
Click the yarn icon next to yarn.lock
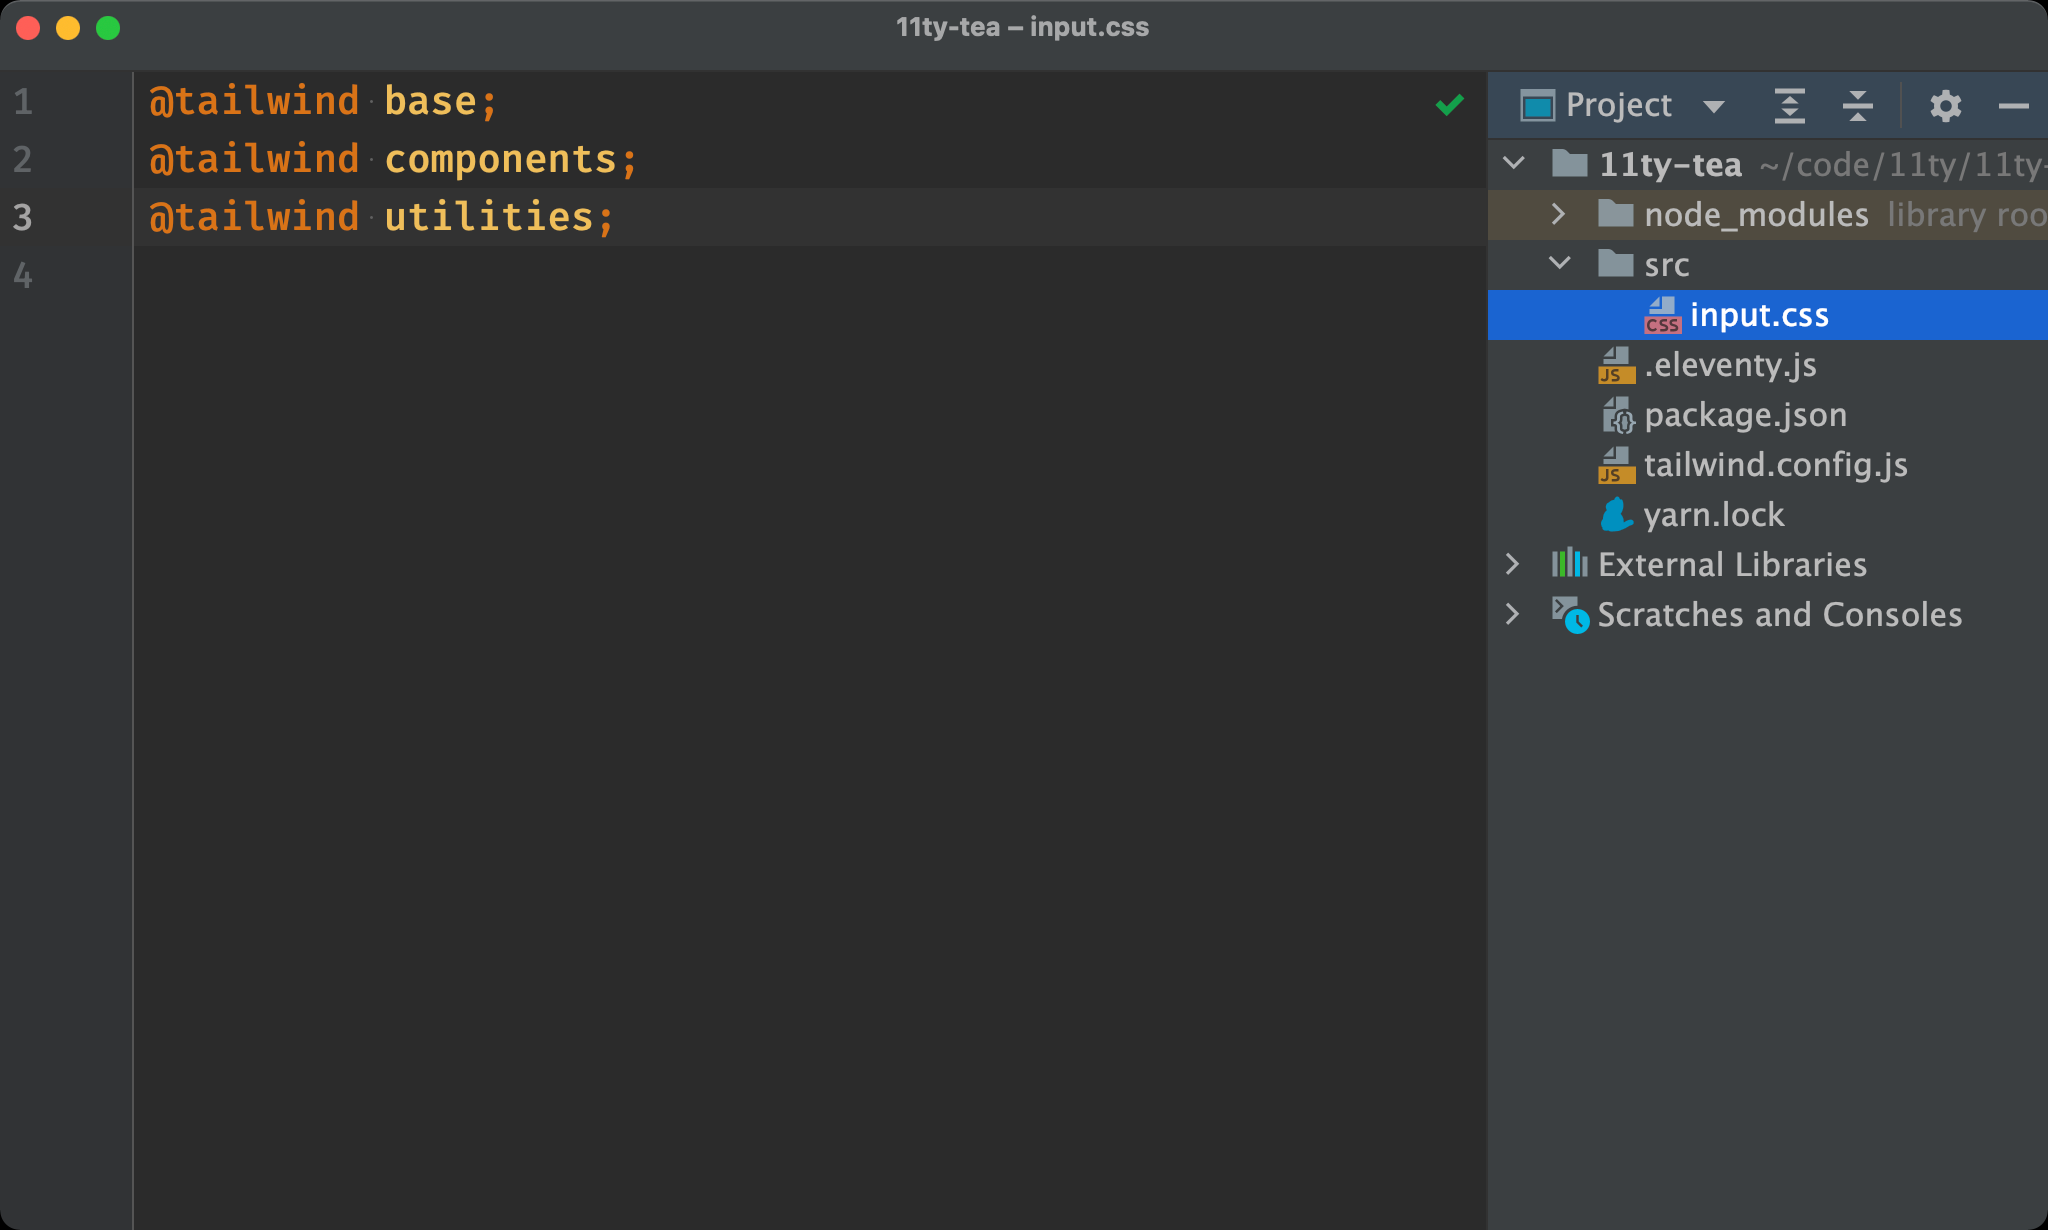[x=1617, y=515]
